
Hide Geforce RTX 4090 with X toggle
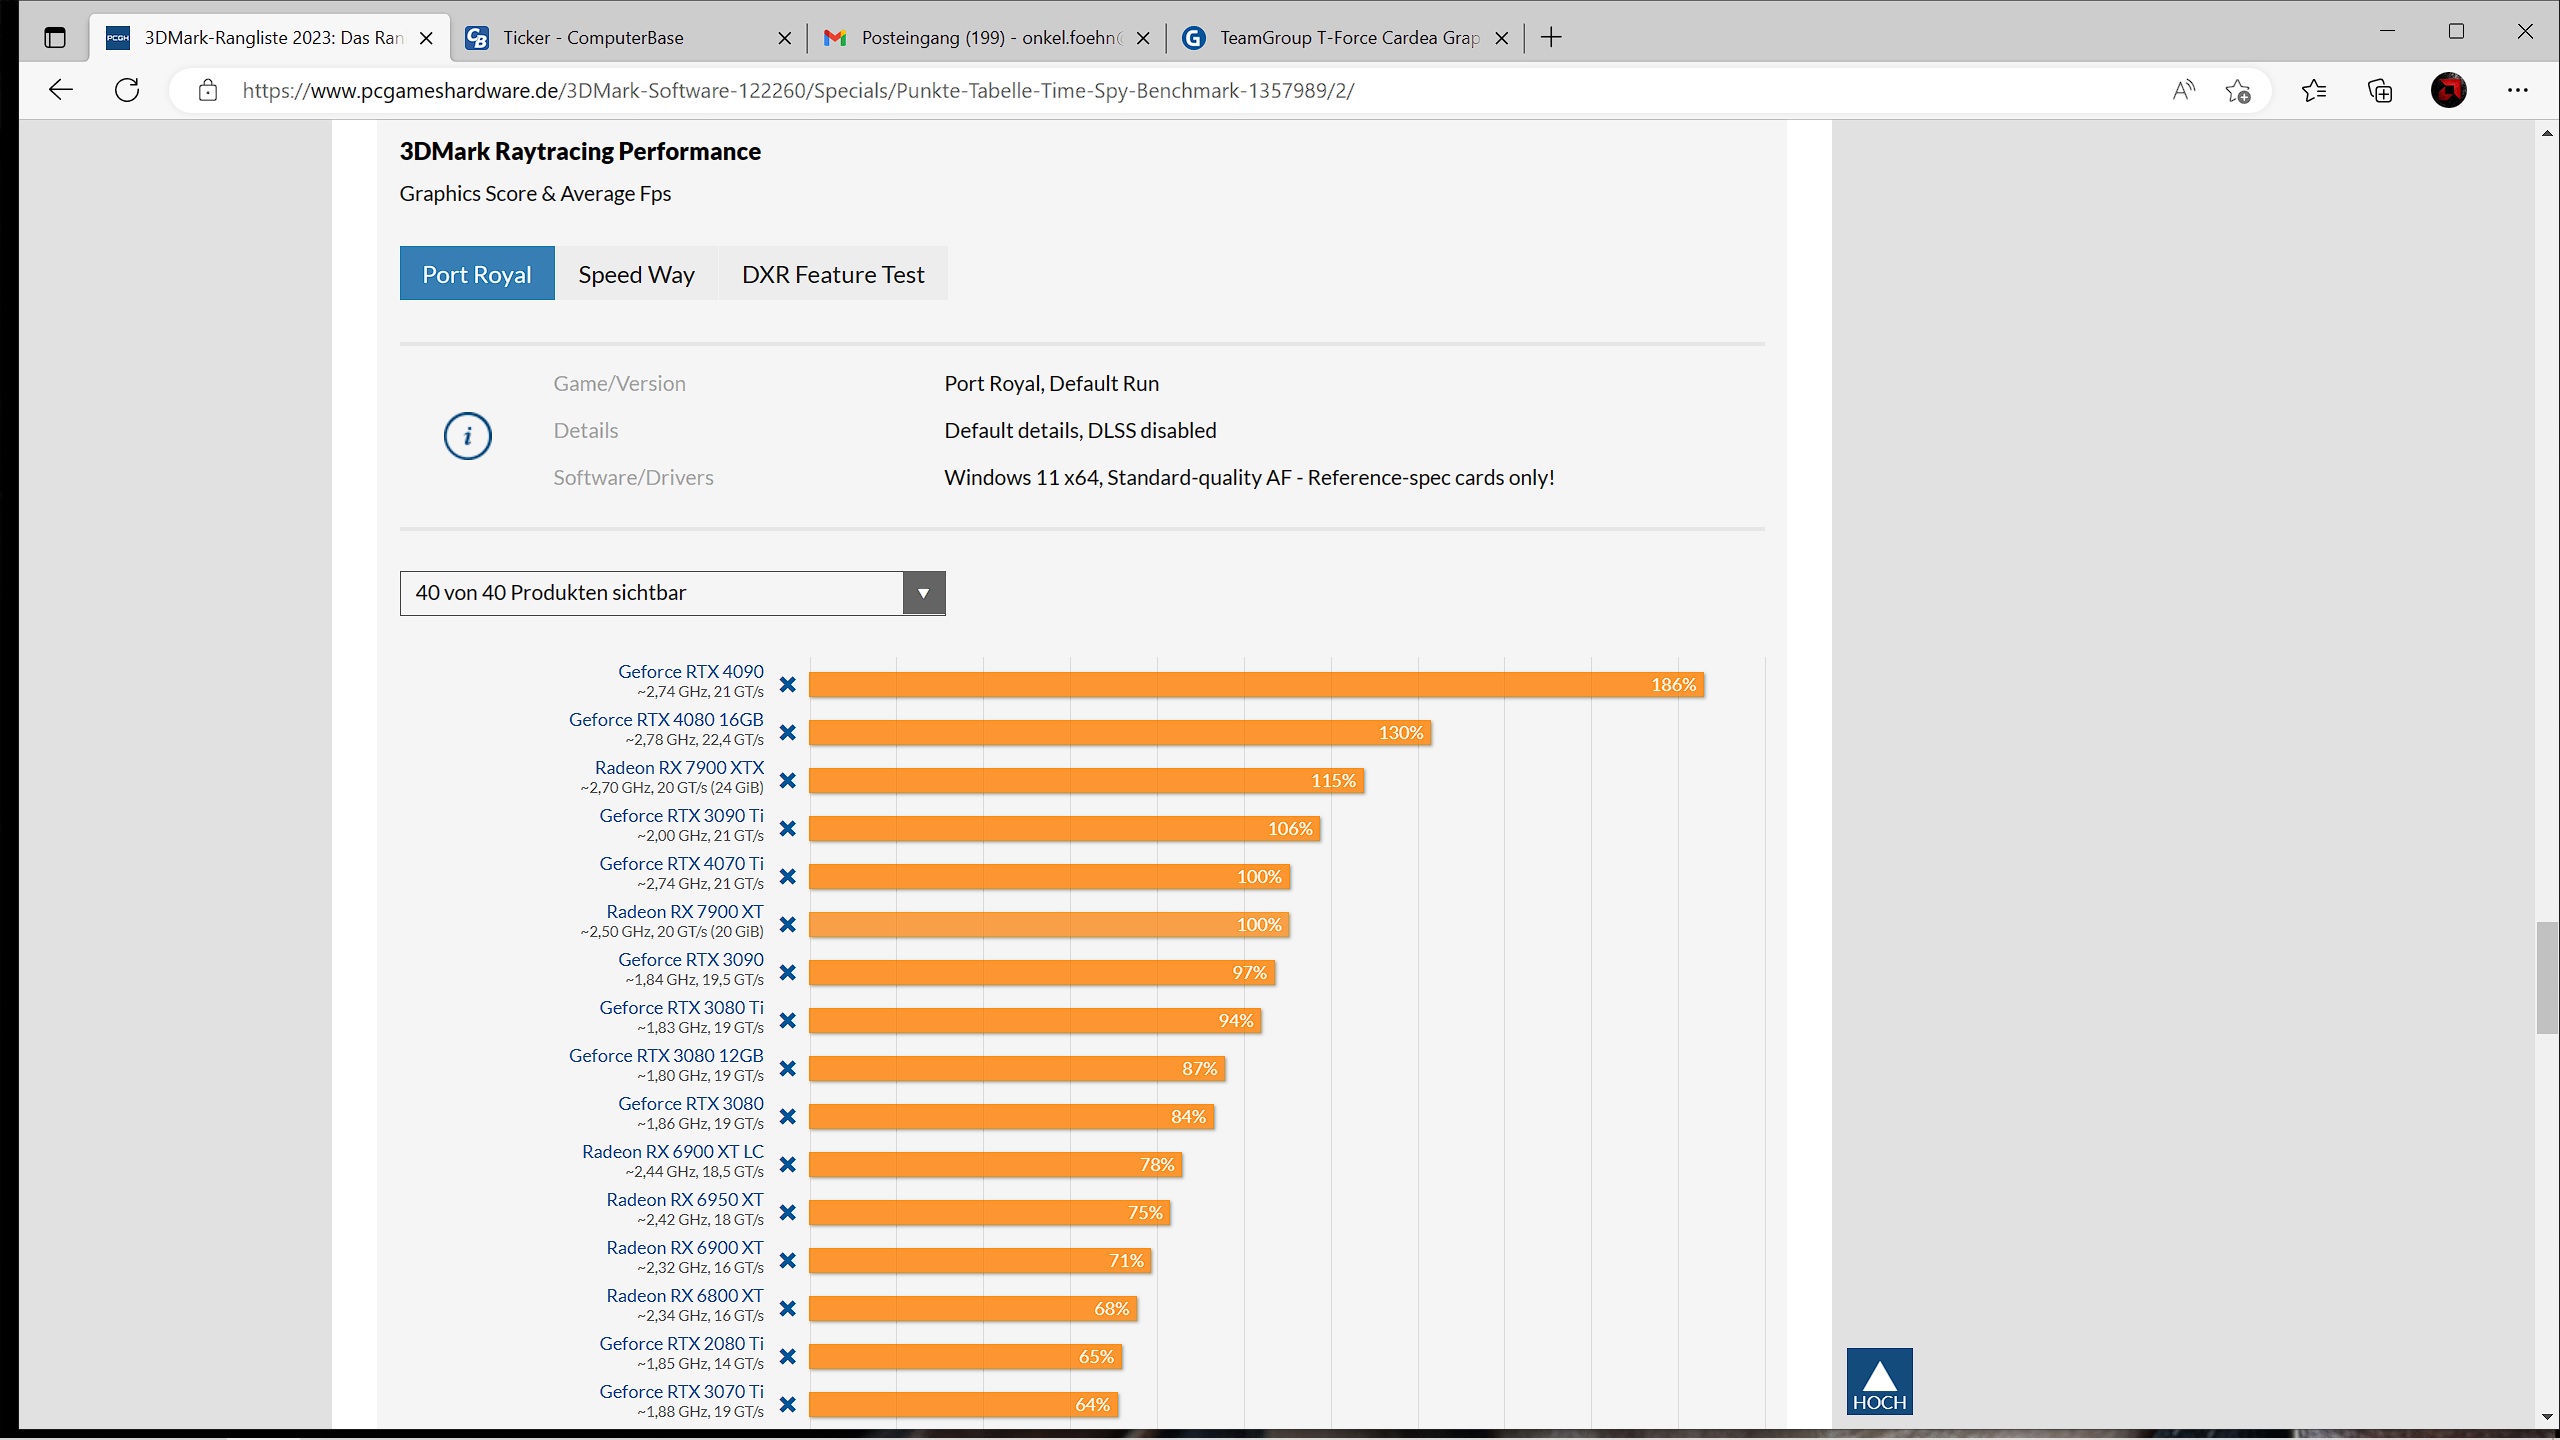point(788,685)
